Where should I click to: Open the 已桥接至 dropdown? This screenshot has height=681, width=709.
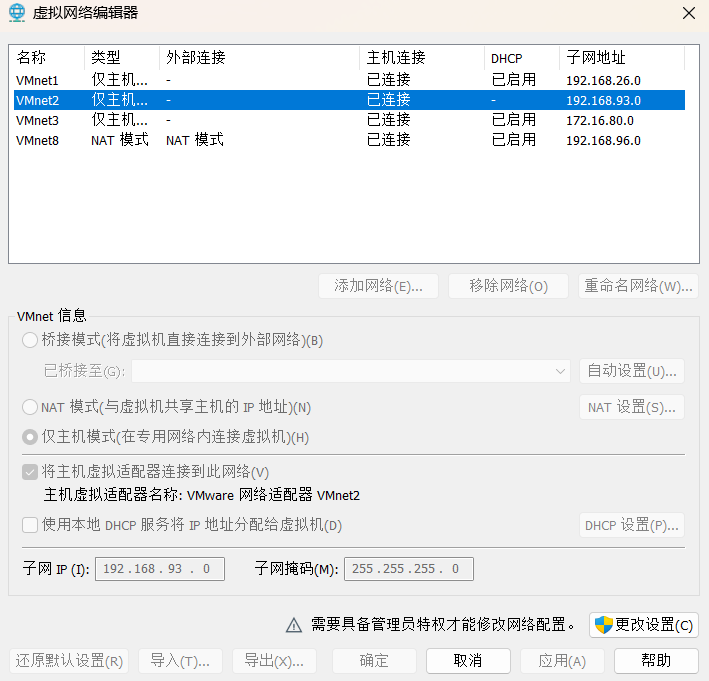click(351, 371)
